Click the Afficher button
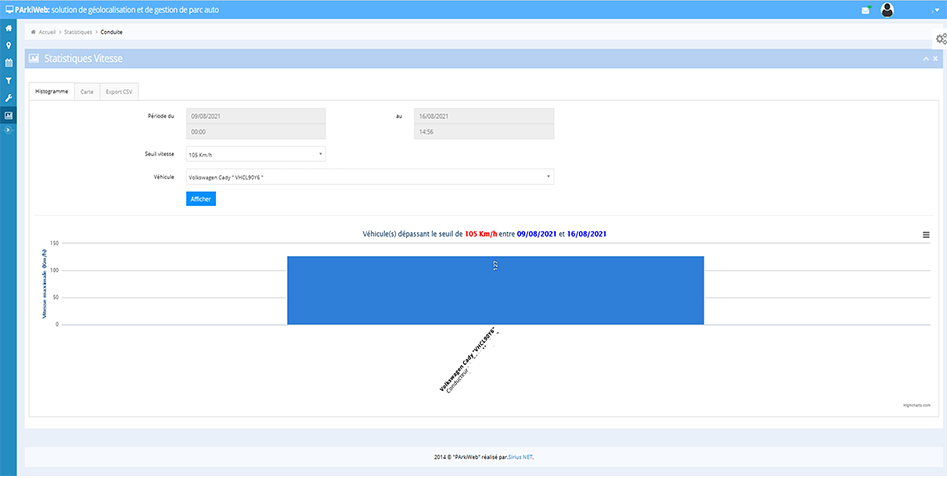This screenshot has height=478, width=947. [200, 199]
